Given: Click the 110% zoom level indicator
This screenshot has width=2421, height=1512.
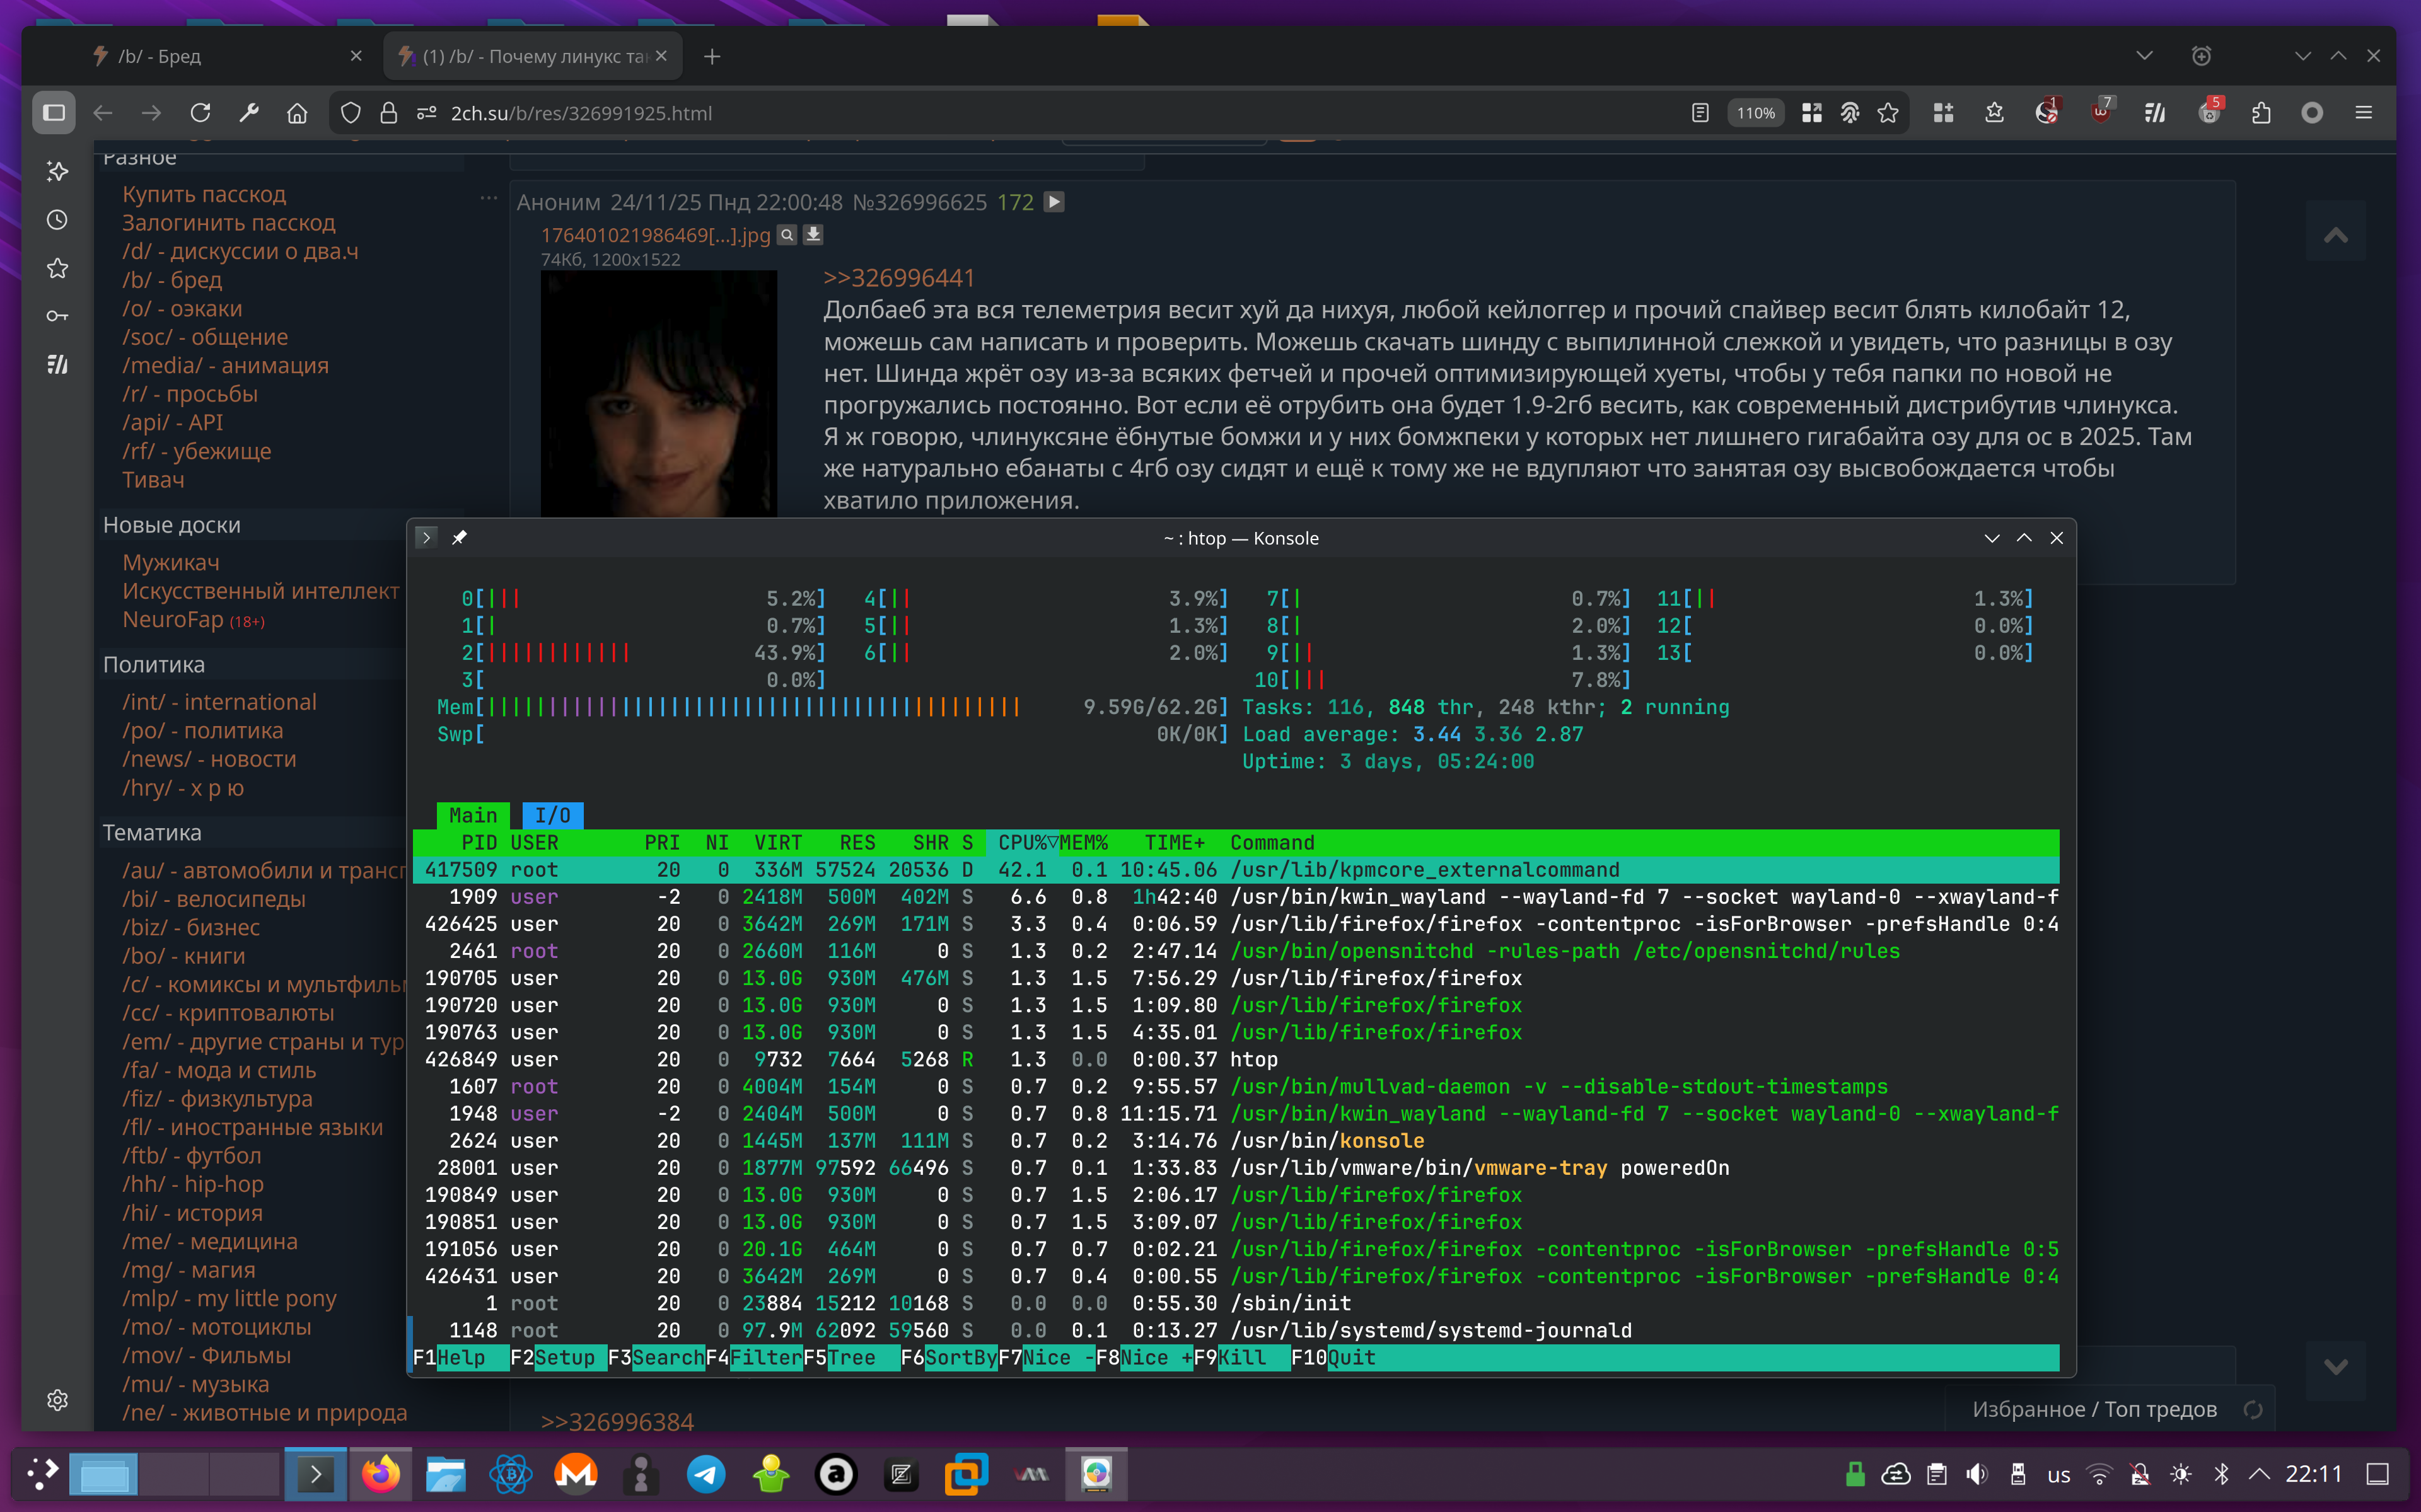Looking at the screenshot, I should click(1755, 113).
